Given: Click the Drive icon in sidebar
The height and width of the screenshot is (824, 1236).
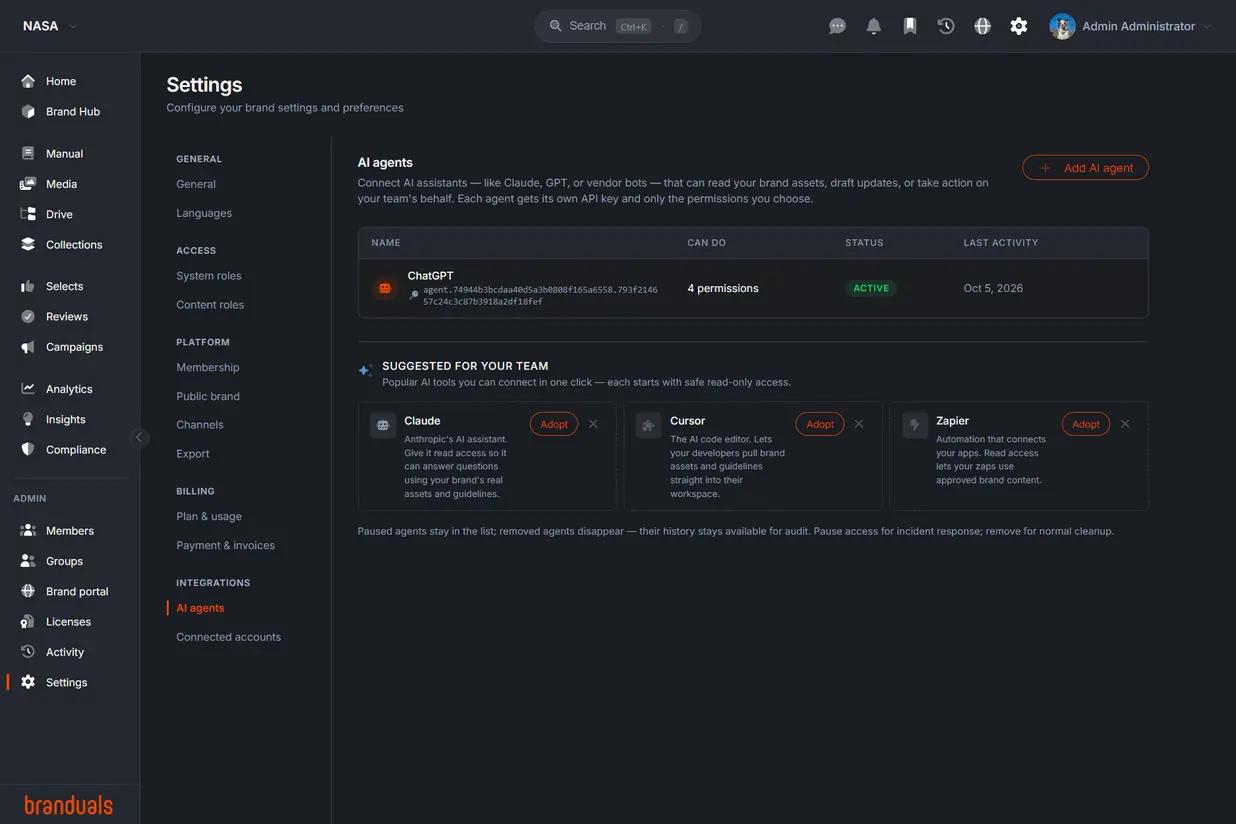Looking at the screenshot, I should [x=28, y=214].
